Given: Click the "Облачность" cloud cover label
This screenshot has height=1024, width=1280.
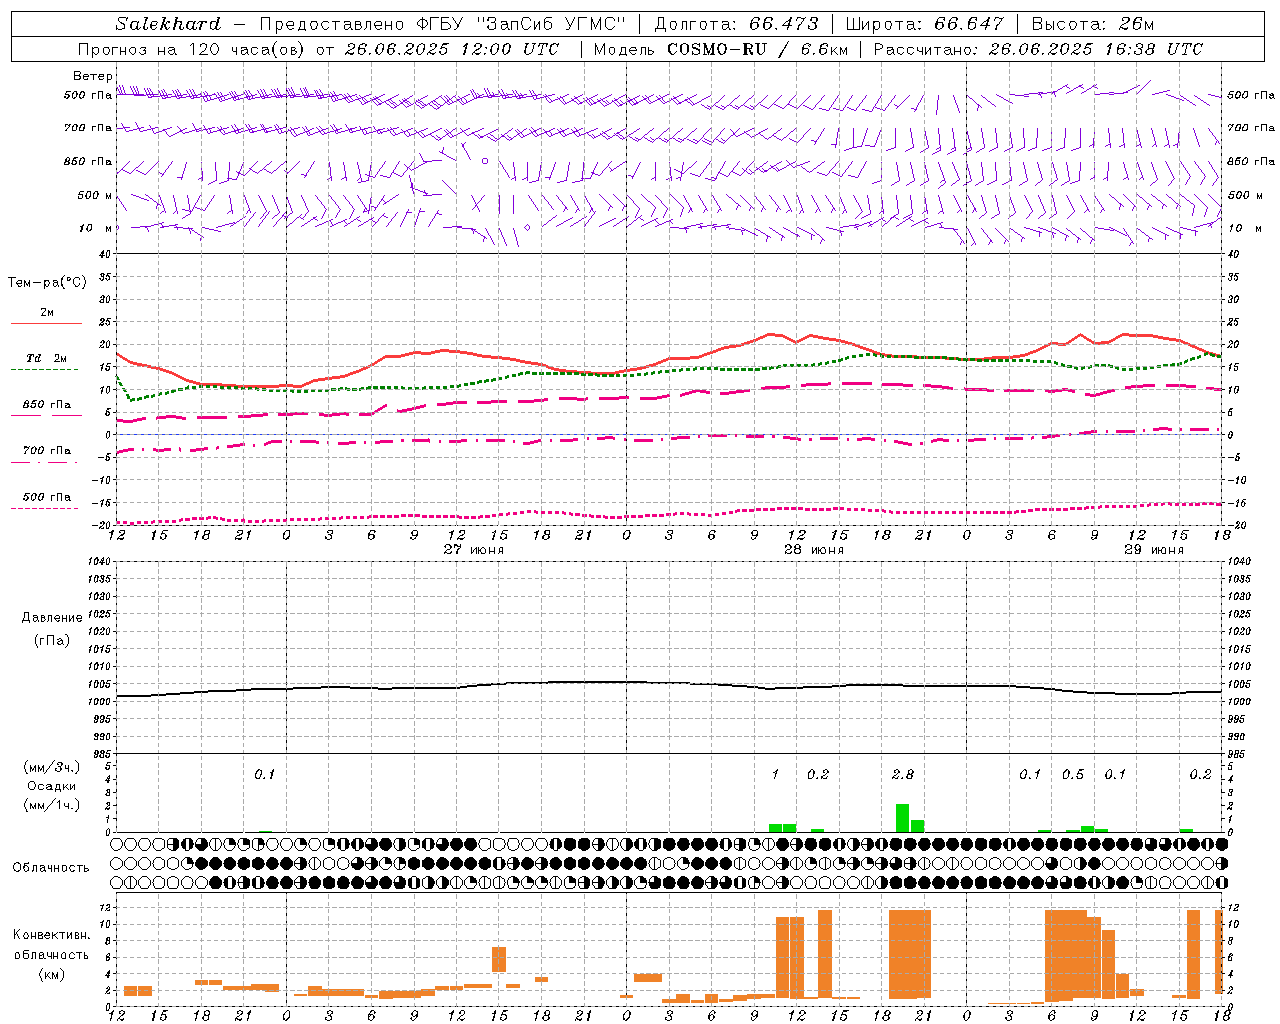Looking at the screenshot, I should 51,868.
